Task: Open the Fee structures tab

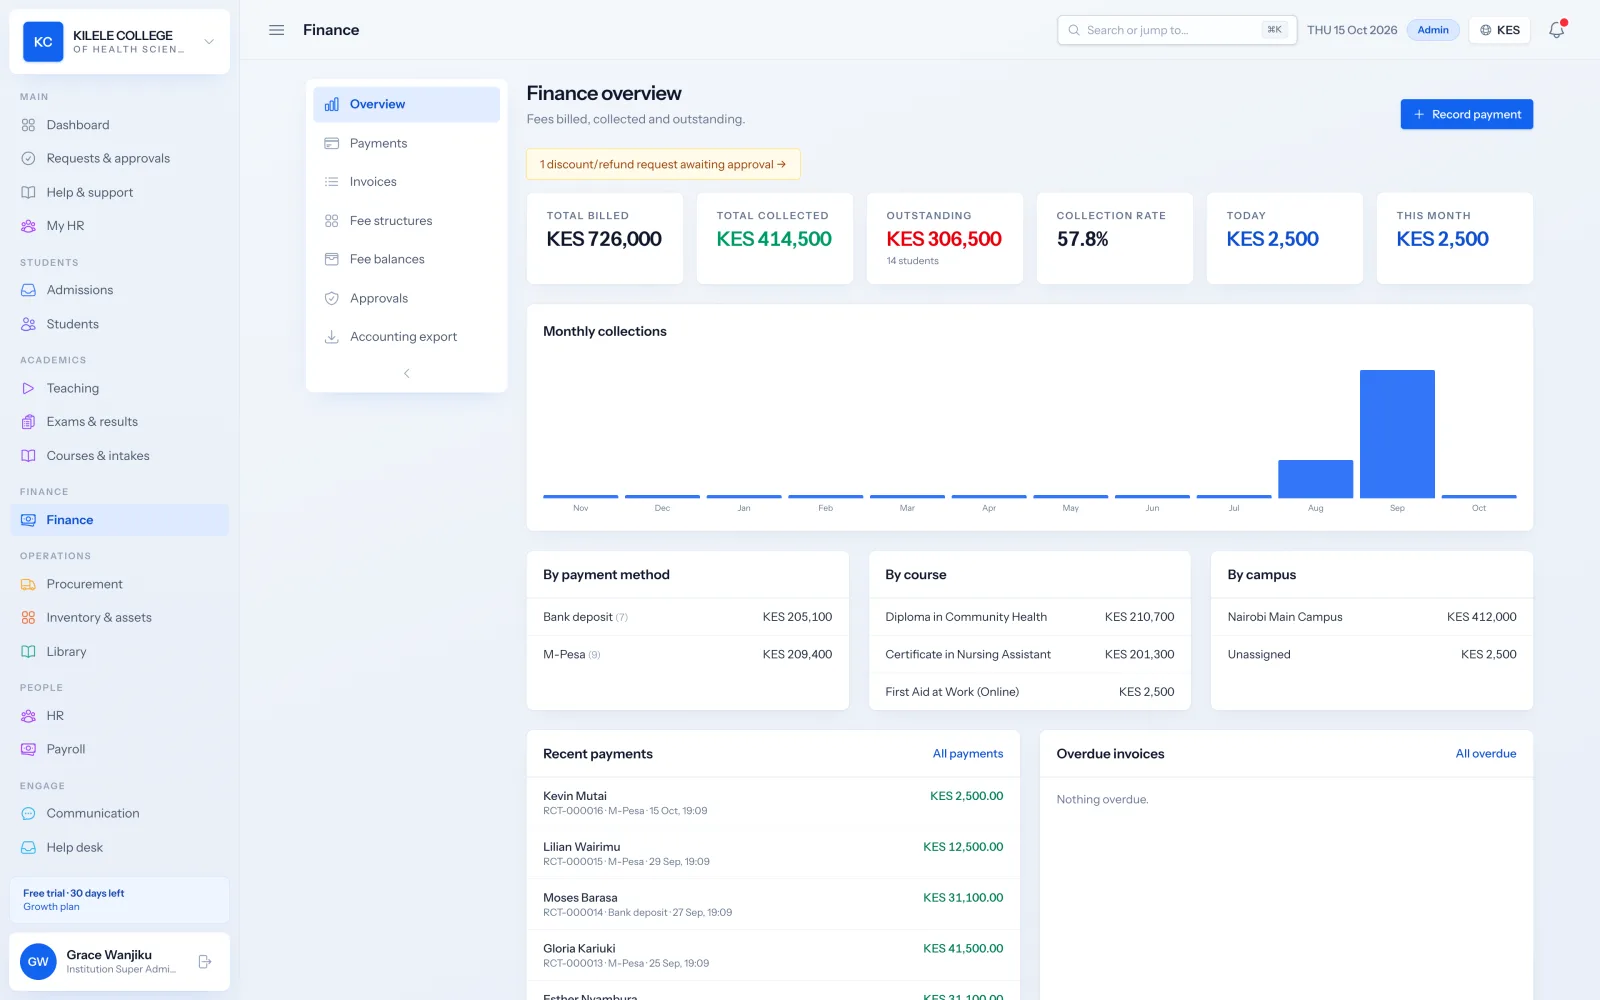Action: click(406, 221)
